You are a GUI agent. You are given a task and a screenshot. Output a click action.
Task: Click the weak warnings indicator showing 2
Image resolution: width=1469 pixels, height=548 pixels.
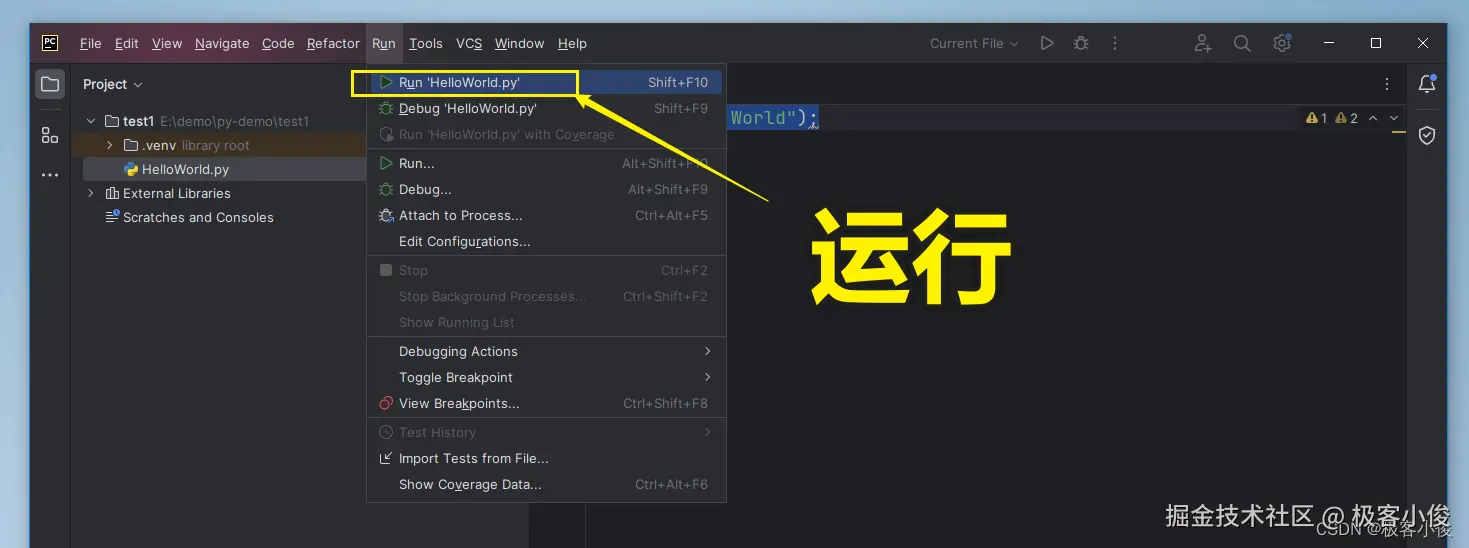click(x=1346, y=118)
